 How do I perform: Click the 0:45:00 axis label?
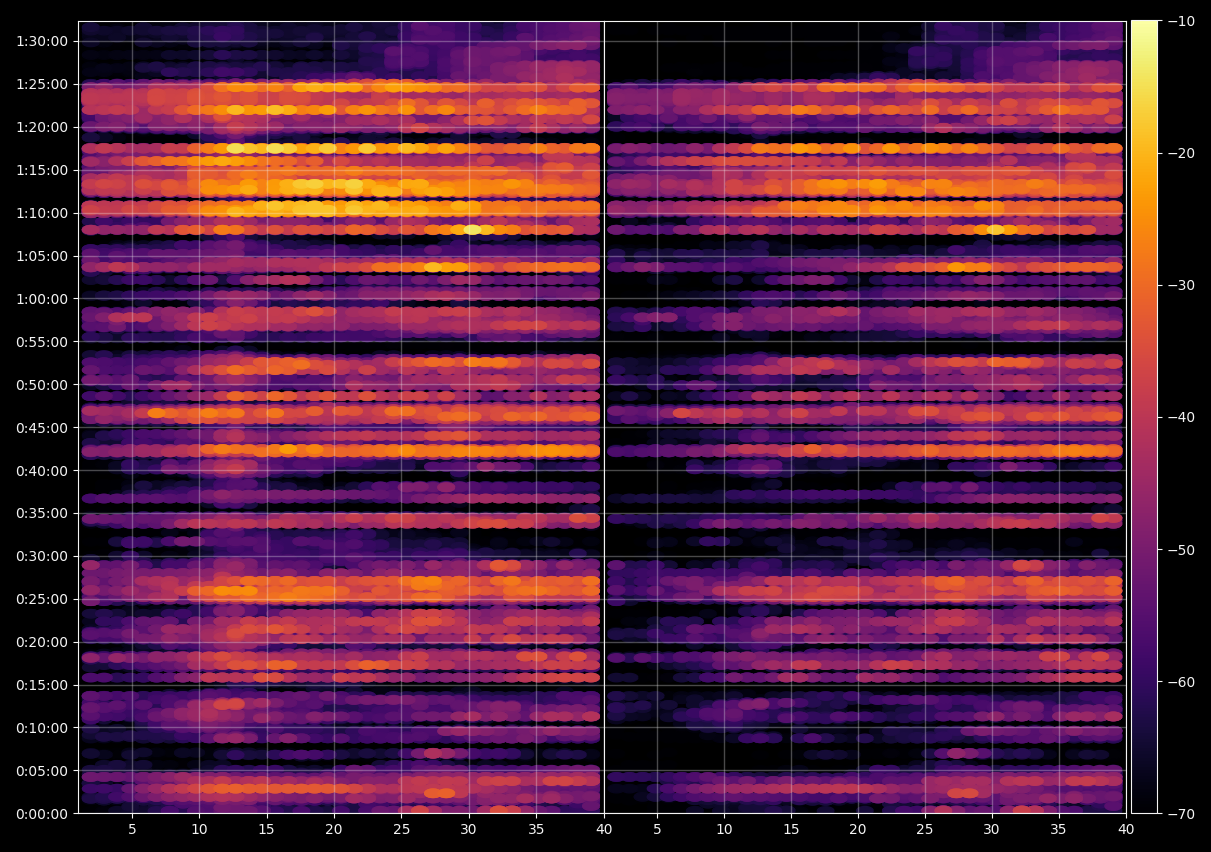pos(42,428)
